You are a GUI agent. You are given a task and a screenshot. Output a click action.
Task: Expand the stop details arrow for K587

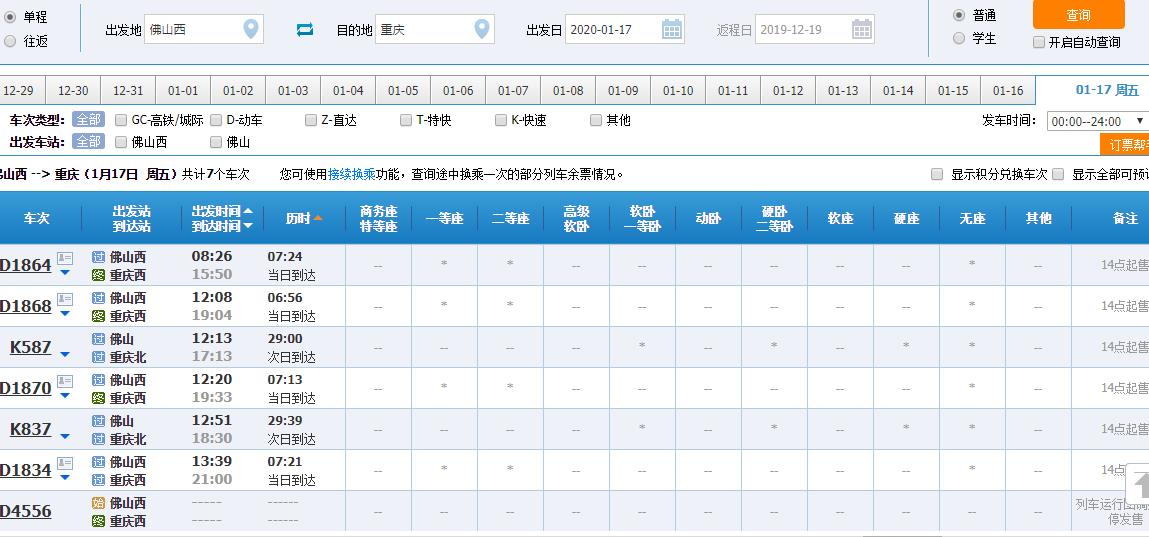click(x=65, y=353)
